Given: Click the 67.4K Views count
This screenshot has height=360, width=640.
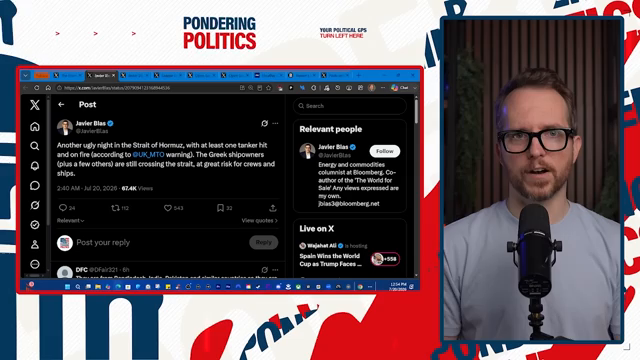Looking at the screenshot, I should pyautogui.click(x=137, y=188).
